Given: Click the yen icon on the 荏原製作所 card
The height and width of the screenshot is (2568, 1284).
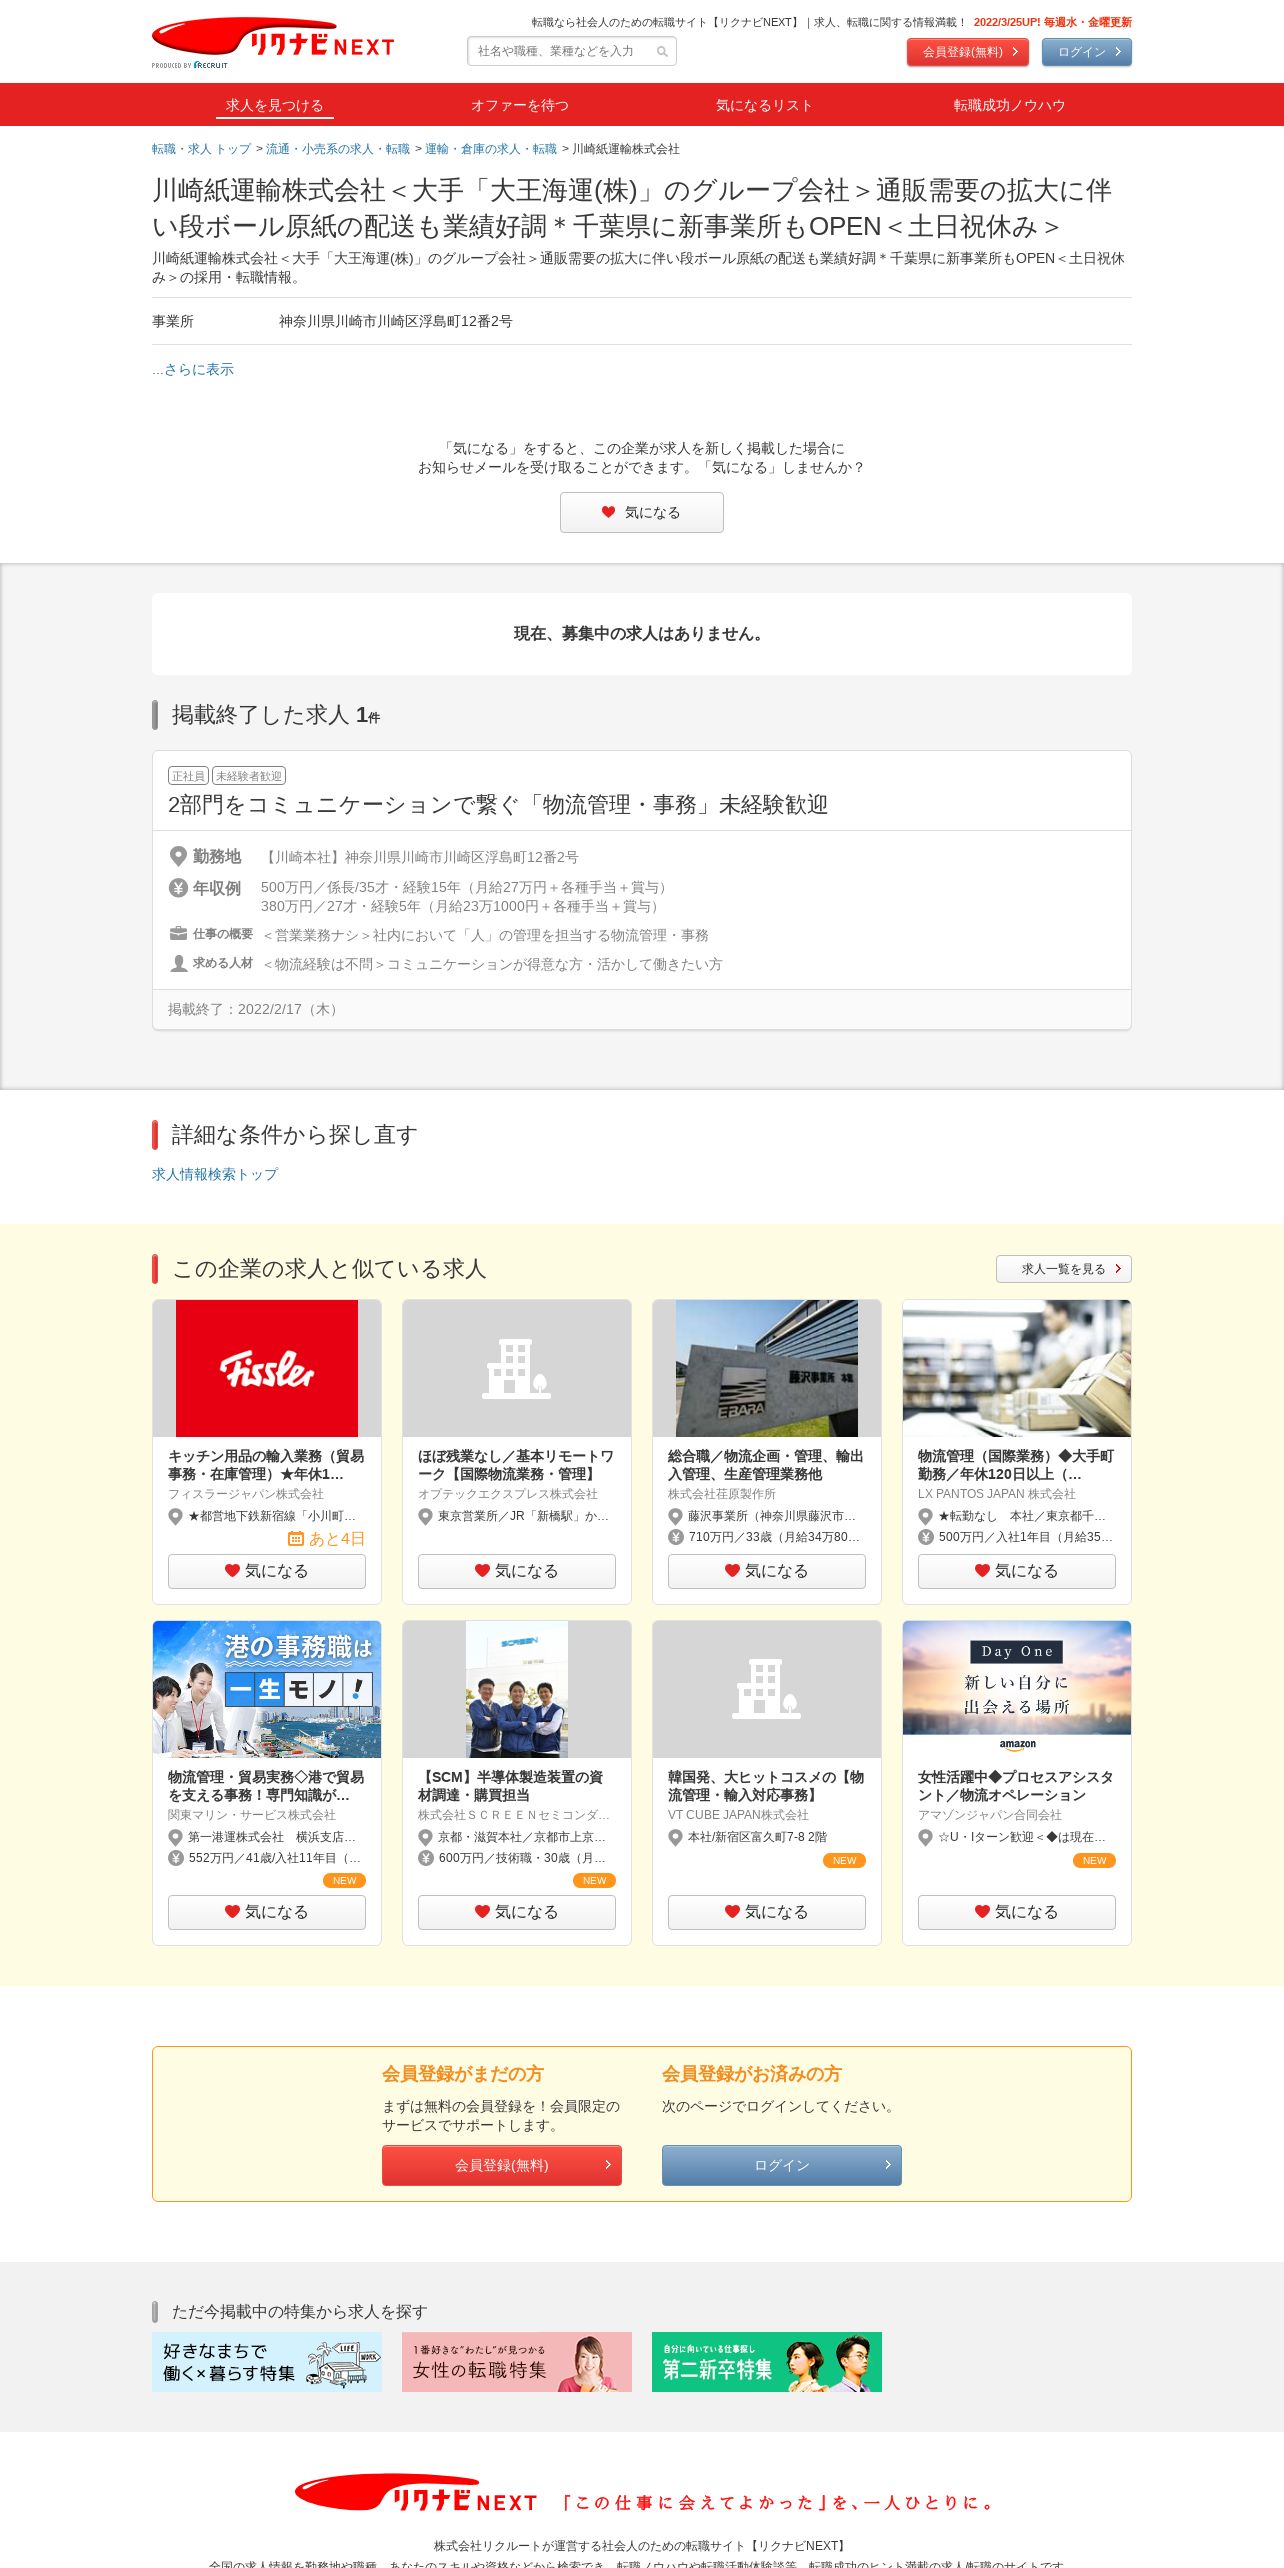Looking at the screenshot, I should [x=675, y=1537].
